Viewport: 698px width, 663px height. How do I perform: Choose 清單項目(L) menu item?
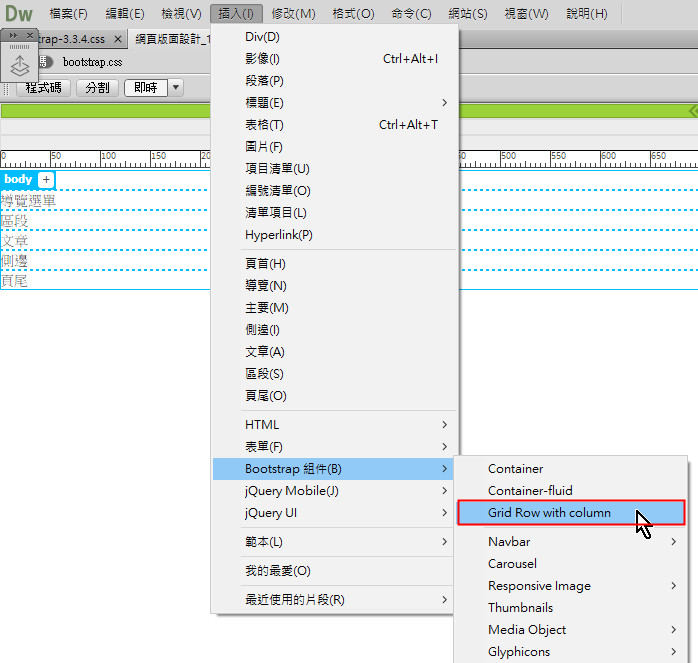click(335, 213)
